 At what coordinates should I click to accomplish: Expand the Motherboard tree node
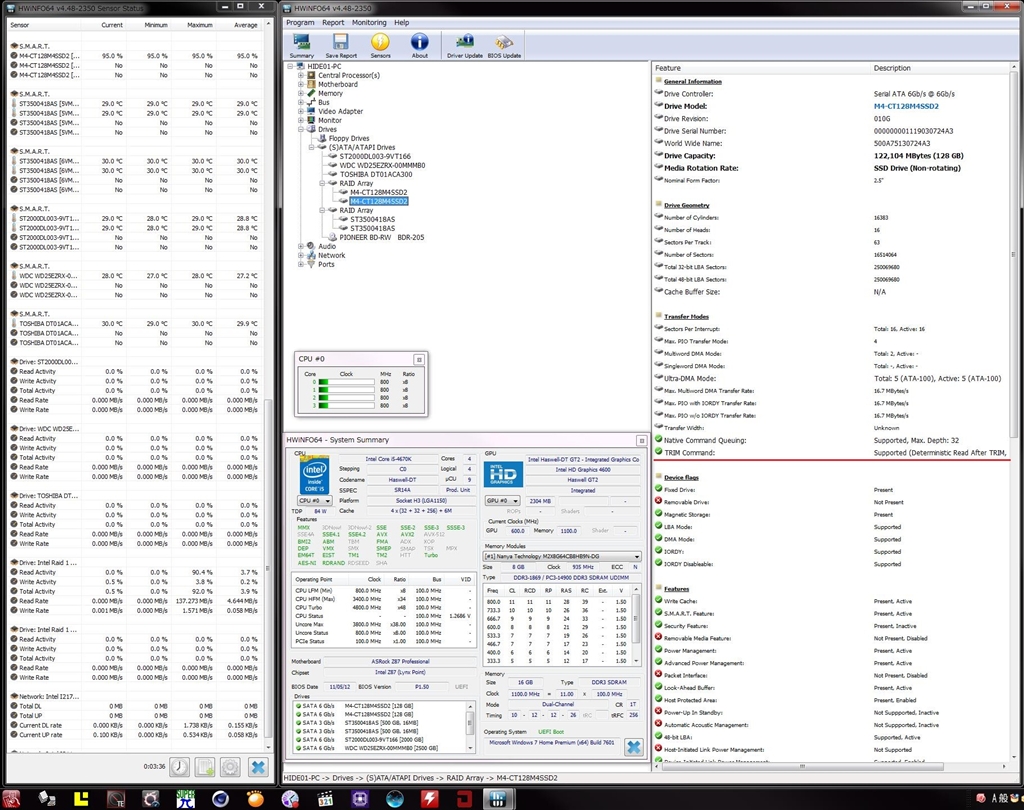point(301,84)
